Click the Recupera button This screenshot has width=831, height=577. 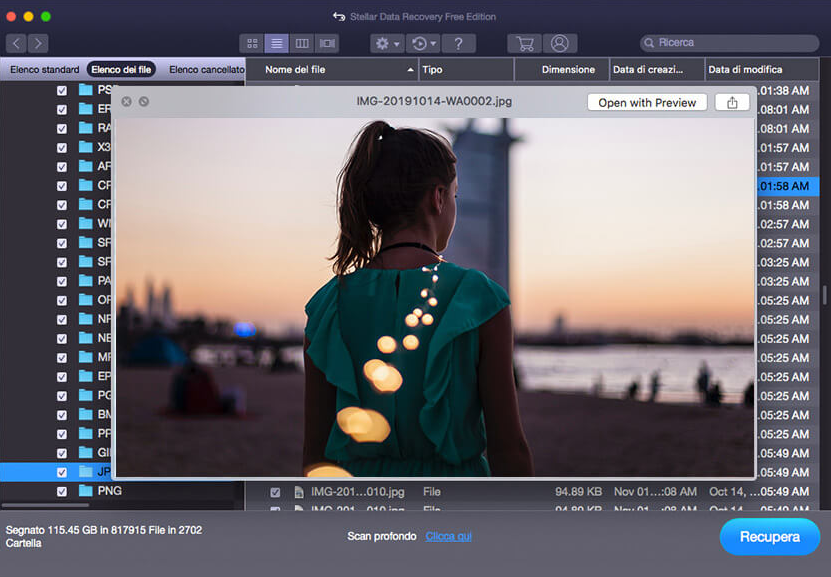point(770,537)
